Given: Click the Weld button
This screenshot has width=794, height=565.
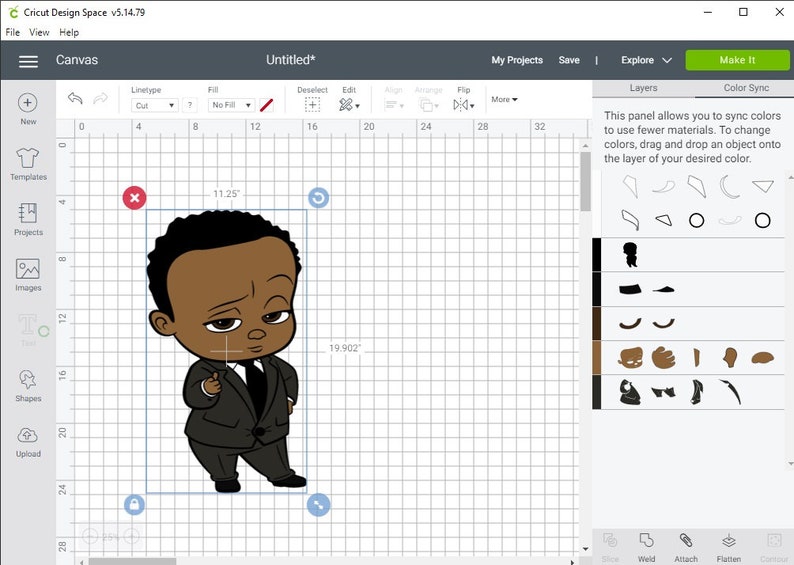Looking at the screenshot, I should [x=646, y=547].
